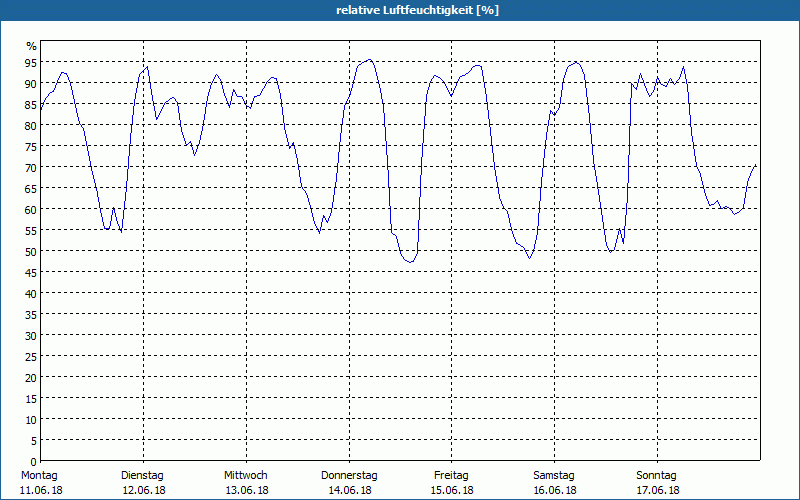Screen dimensions: 800x500
Task: Click the chart title "relative Luftfeuchtigkeit [%]"
Action: tap(417, 10)
